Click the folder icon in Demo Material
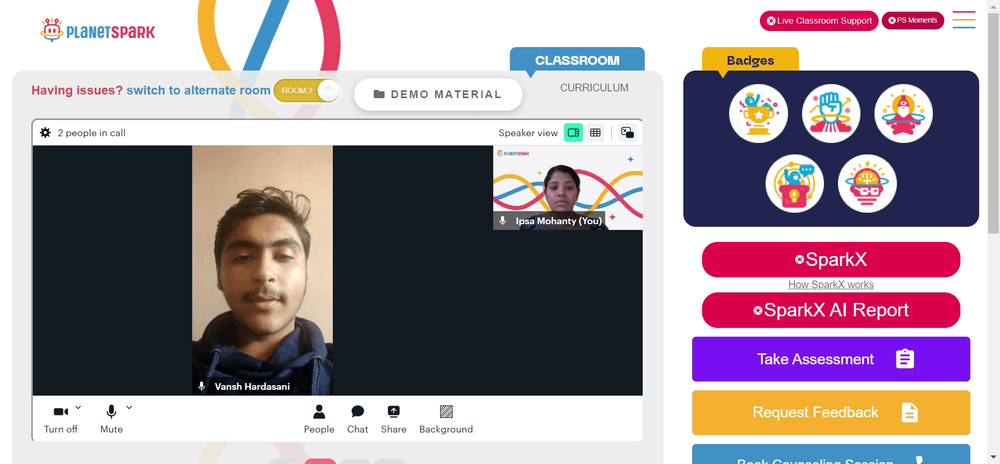 [x=379, y=94]
